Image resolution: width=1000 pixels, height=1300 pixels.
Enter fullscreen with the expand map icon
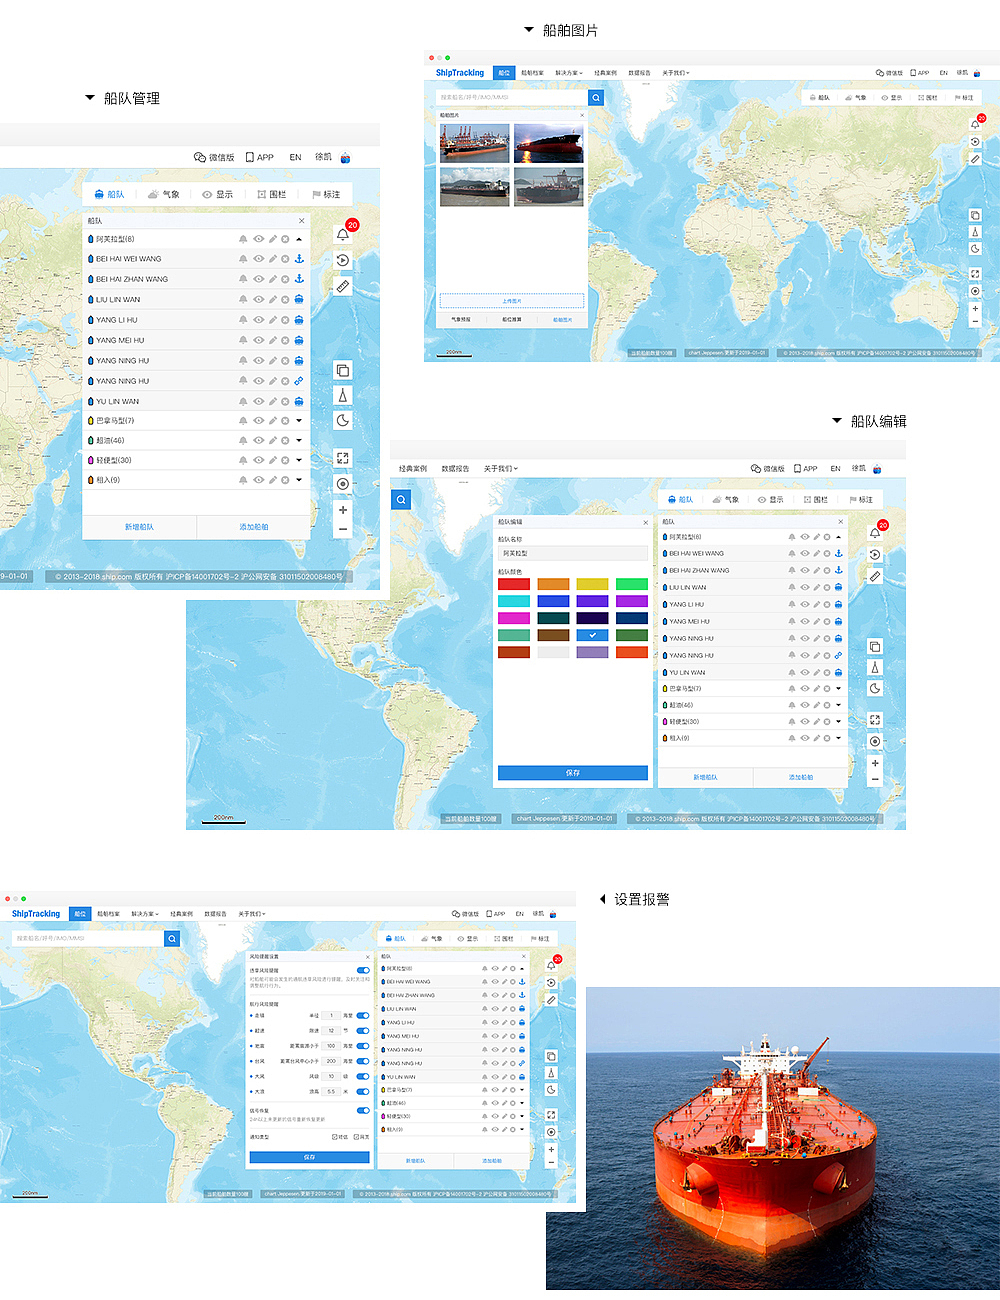(342, 457)
